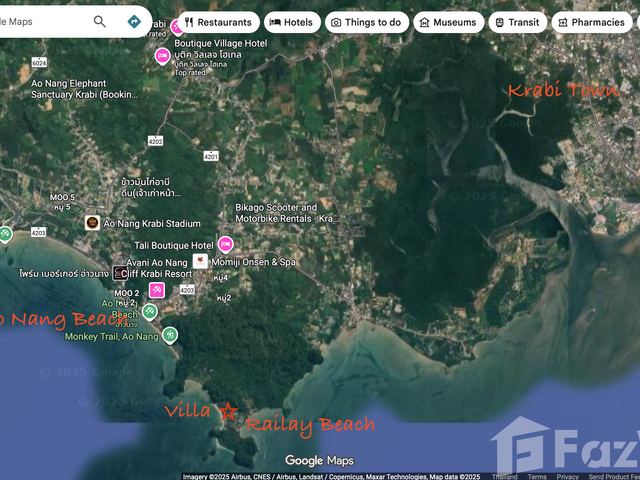Open the Terms link in the footer
The width and height of the screenshot is (640, 480).
pyautogui.click(x=537, y=476)
